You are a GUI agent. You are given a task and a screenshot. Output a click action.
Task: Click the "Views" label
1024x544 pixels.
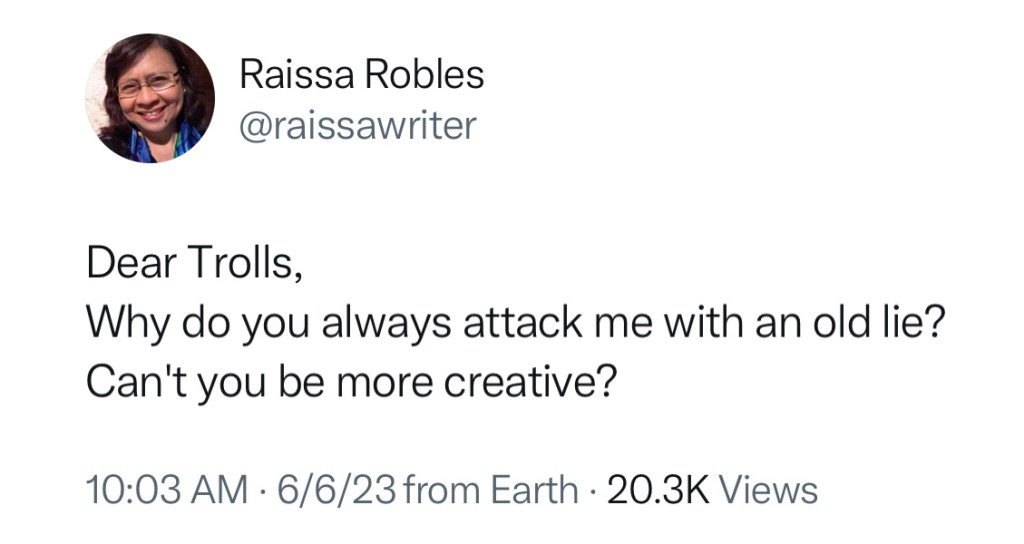coord(768,490)
